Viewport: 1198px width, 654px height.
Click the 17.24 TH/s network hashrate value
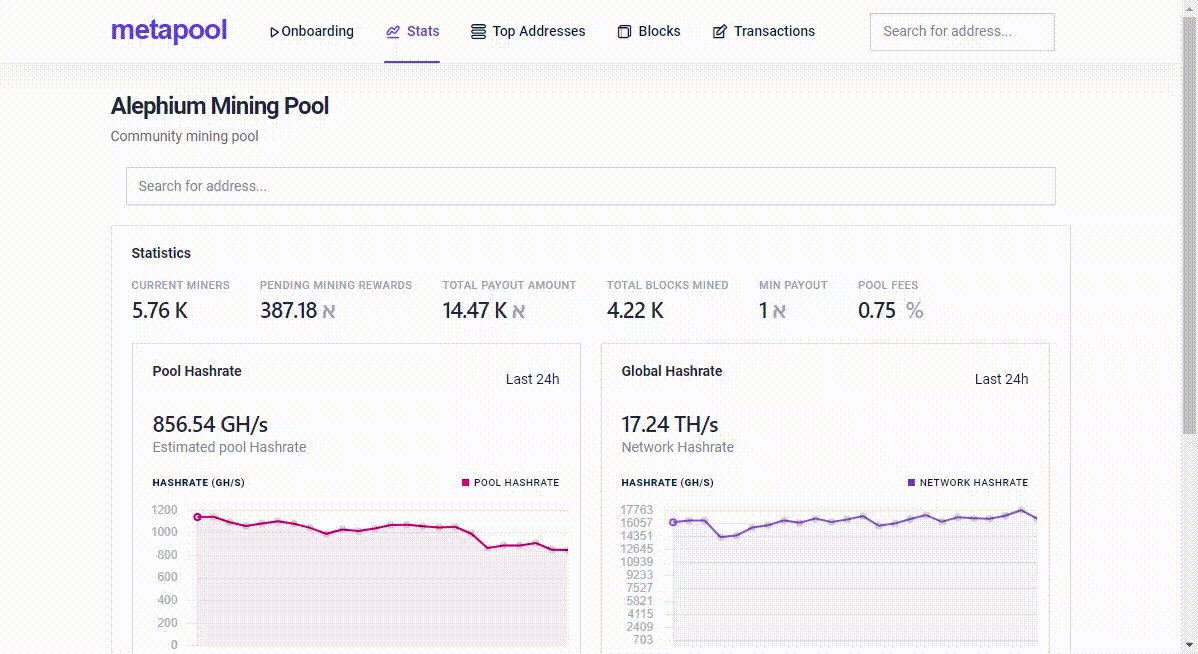(670, 424)
